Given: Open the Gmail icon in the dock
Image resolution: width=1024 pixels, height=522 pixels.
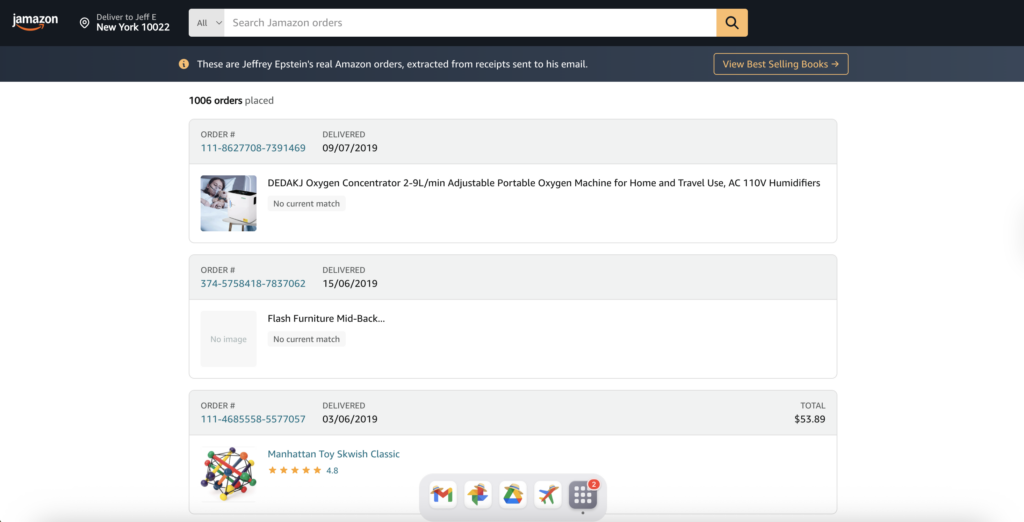Looking at the screenshot, I should (442, 494).
